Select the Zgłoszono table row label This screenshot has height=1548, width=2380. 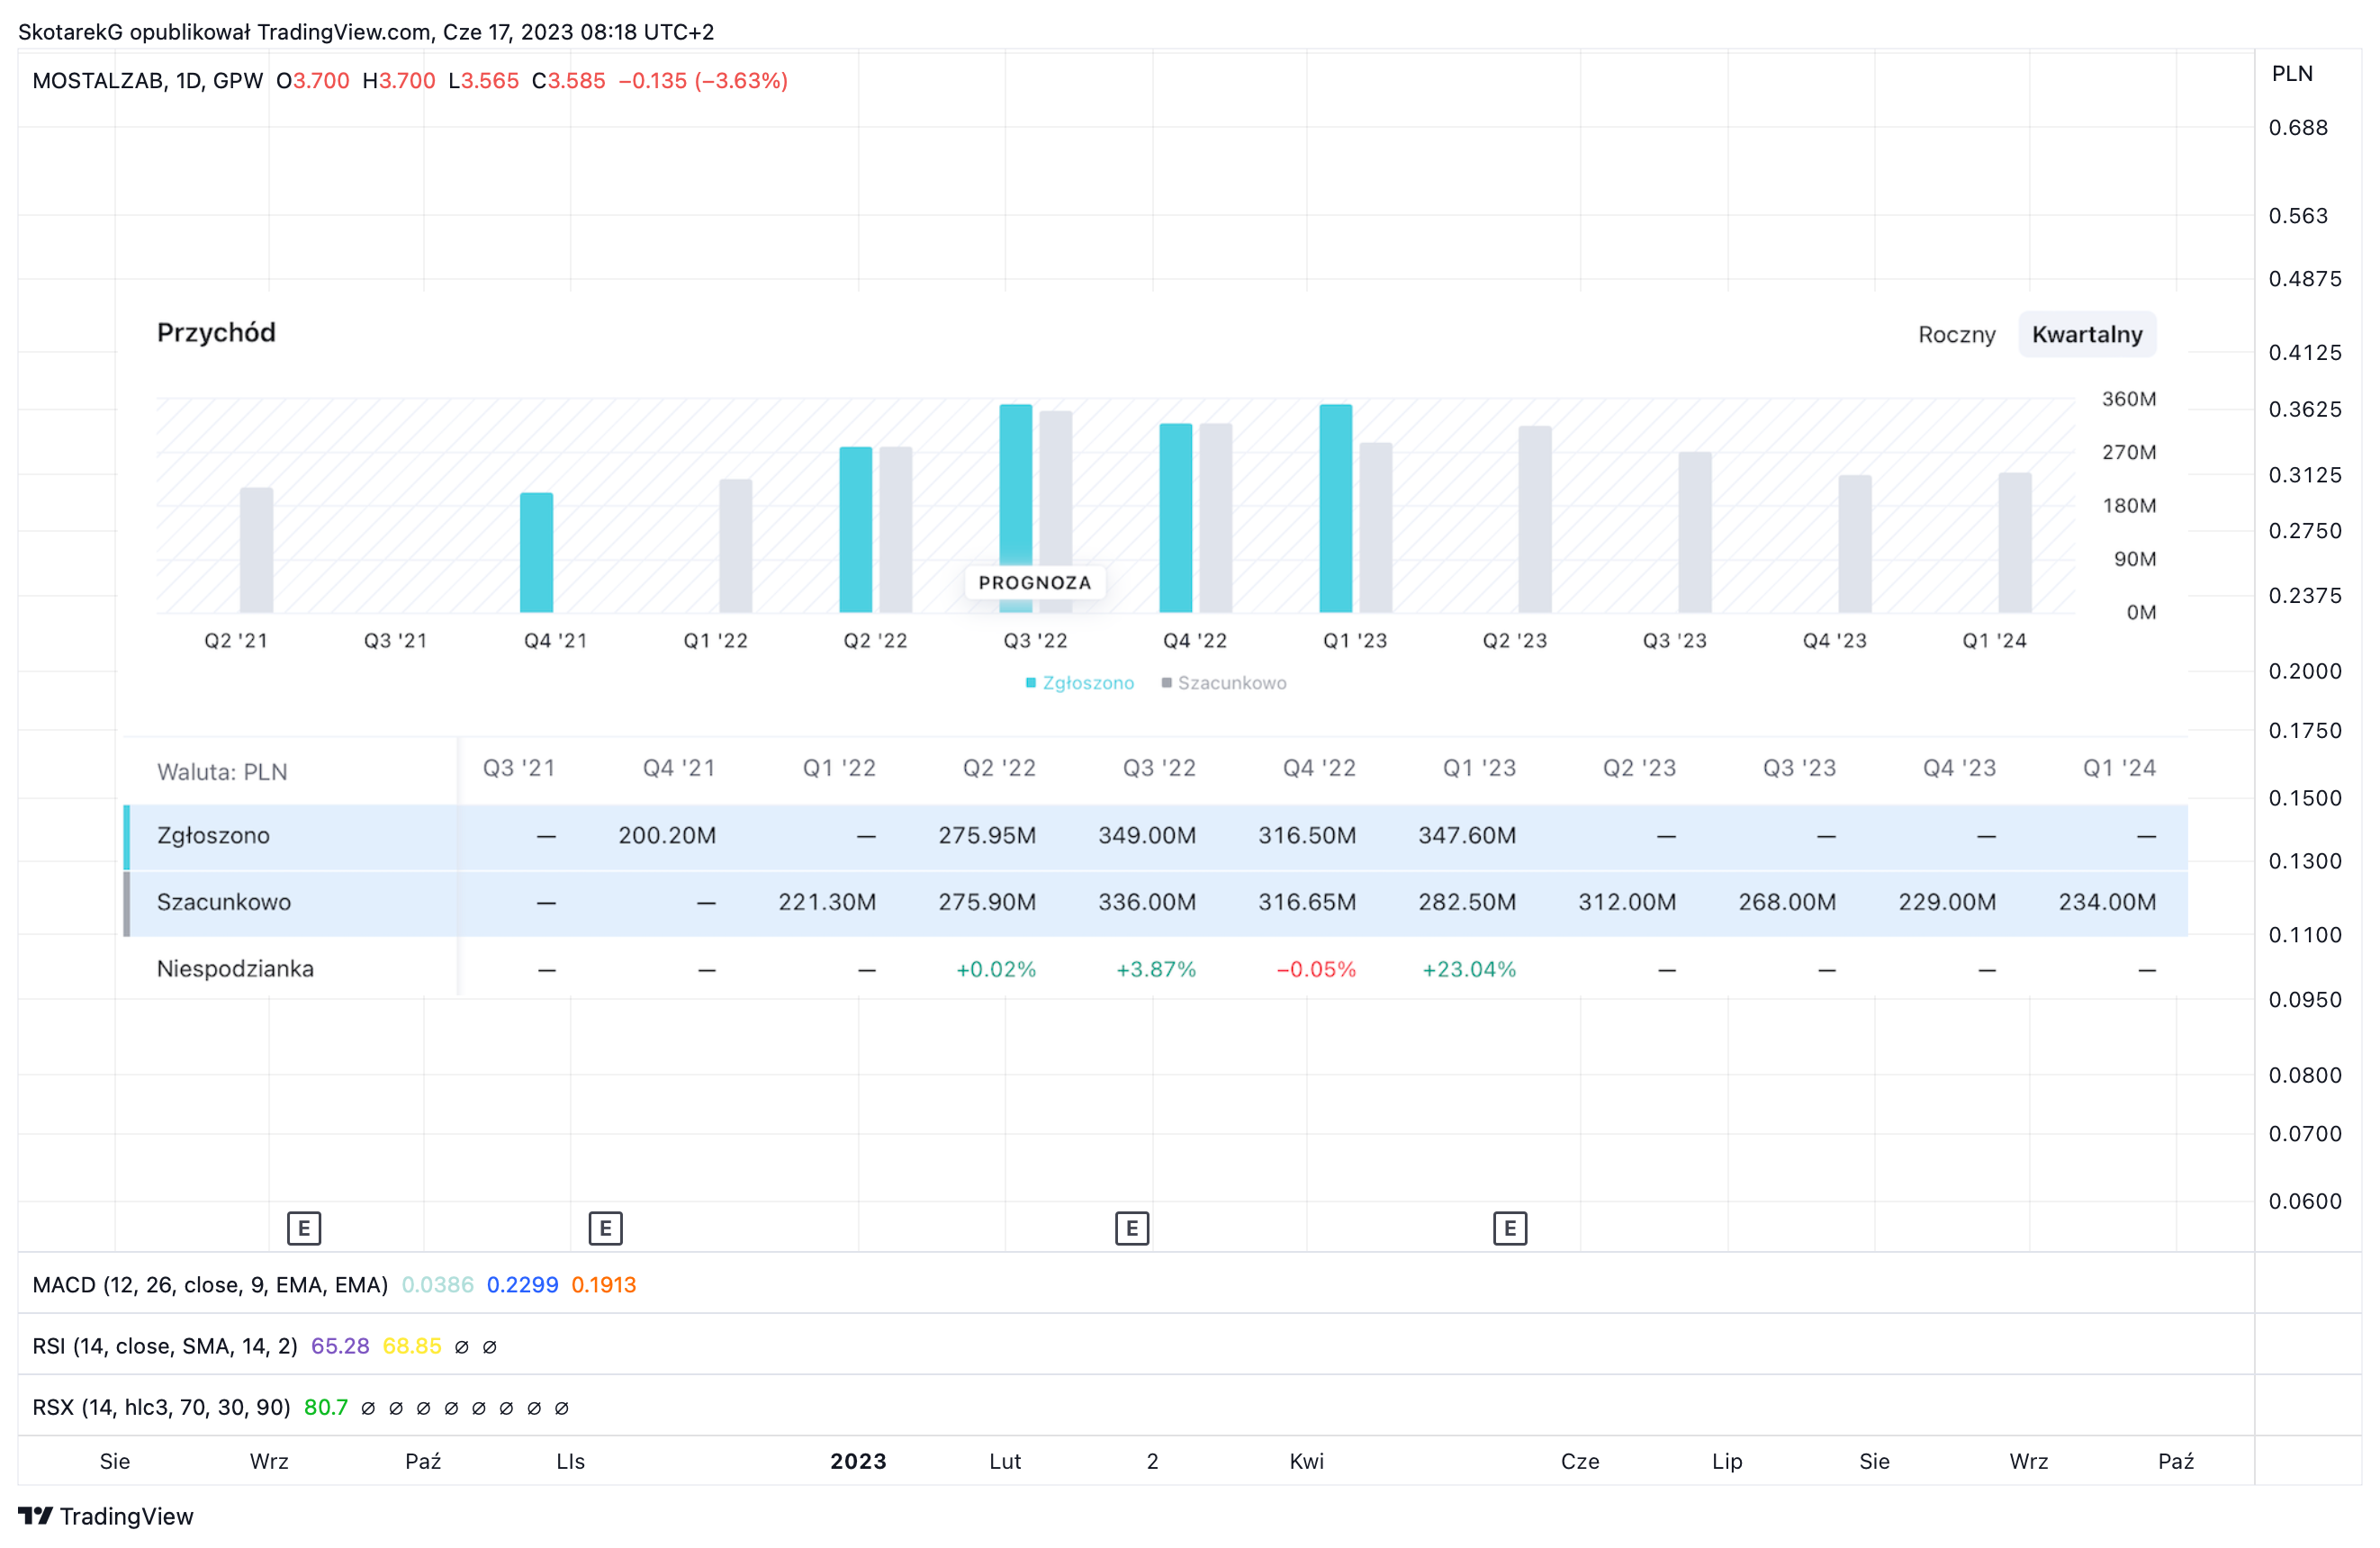point(213,836)
